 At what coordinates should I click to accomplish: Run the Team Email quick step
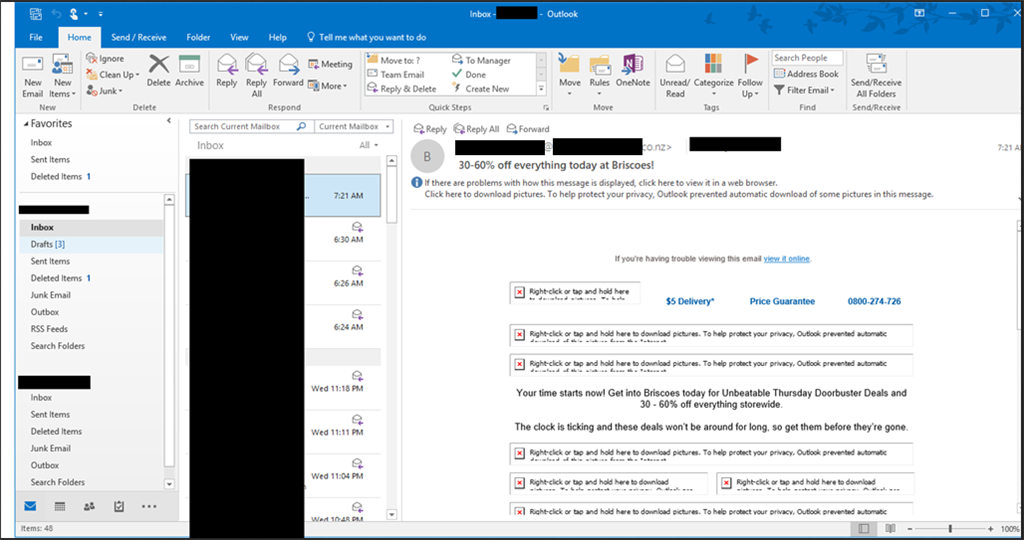pyautogui.click(x=396, y=74)
